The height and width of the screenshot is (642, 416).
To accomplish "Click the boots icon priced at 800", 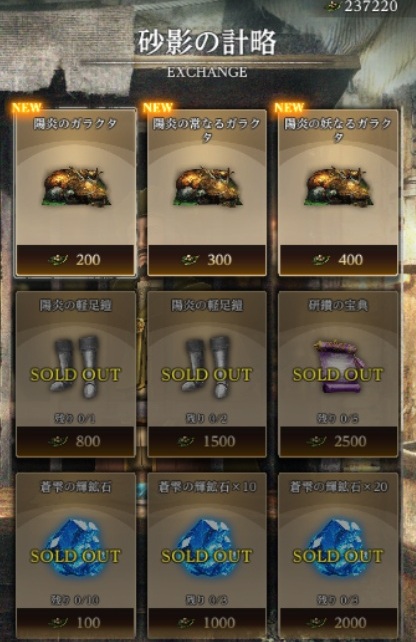I will tap(76, 366).
